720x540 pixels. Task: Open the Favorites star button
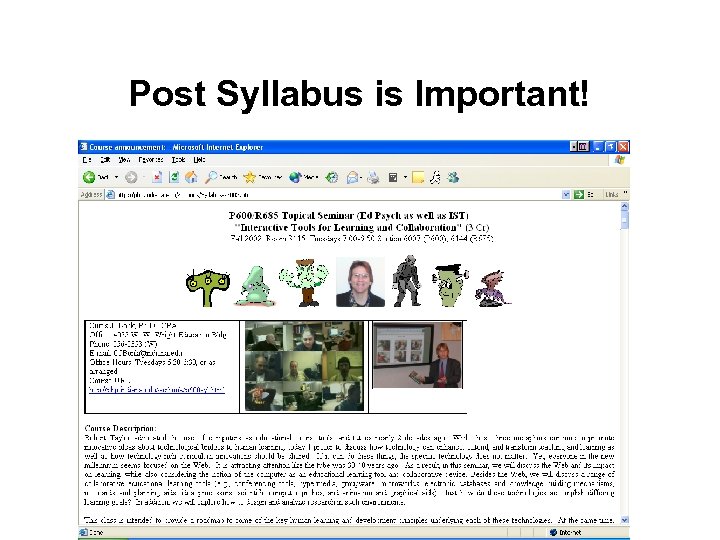pos(263,177)
